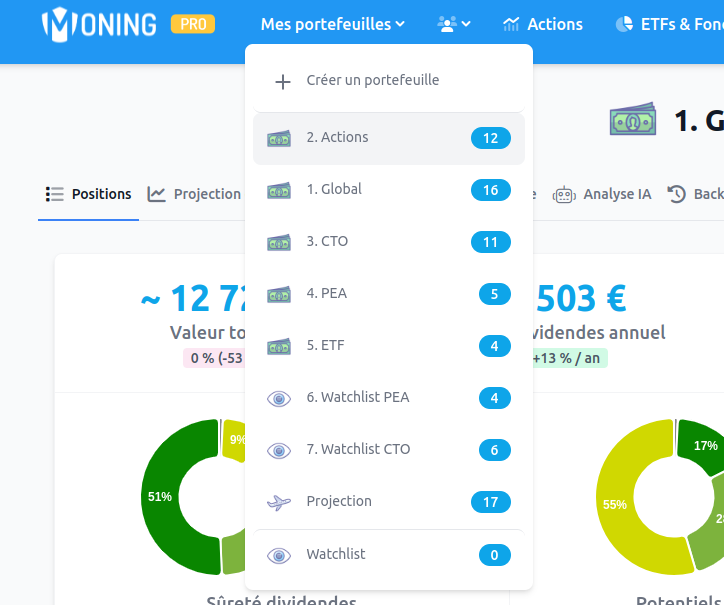Click the 17% green donut segment

pos(705,446)
